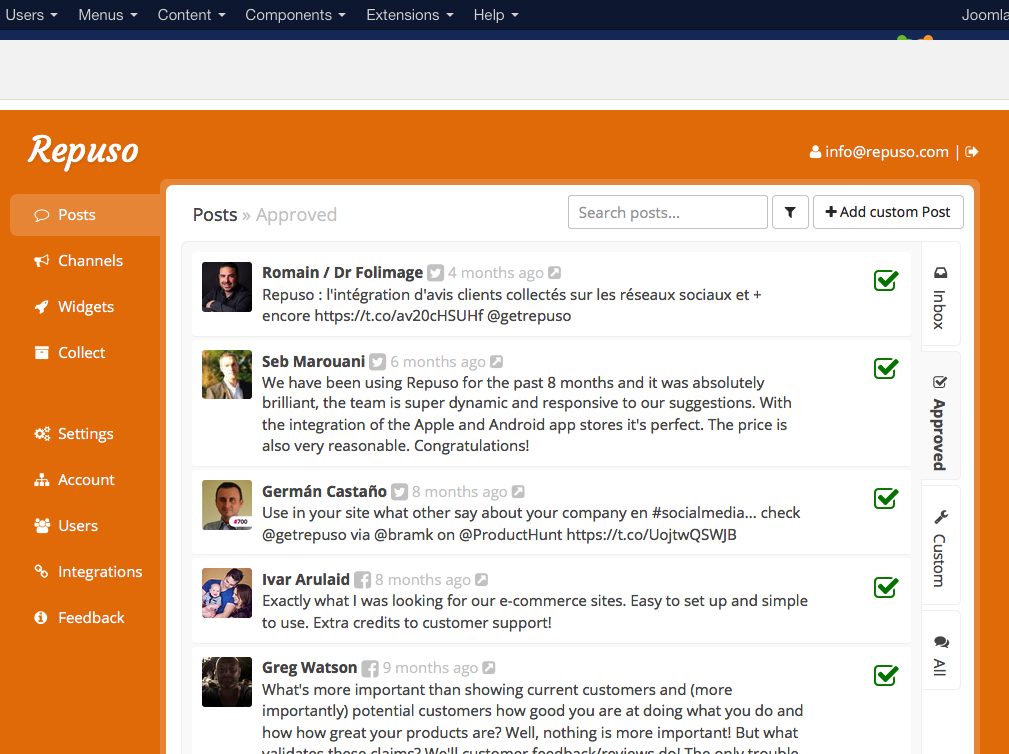Click Seb Marouani's profile photo
This screenshot has height=754, width=1009.
click(227, 374)
